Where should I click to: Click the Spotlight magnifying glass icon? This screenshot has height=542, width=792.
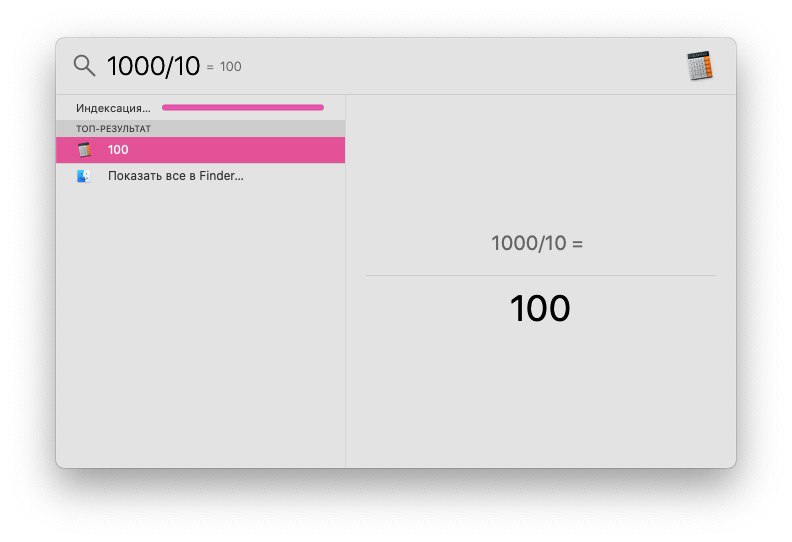click(84, 66)
